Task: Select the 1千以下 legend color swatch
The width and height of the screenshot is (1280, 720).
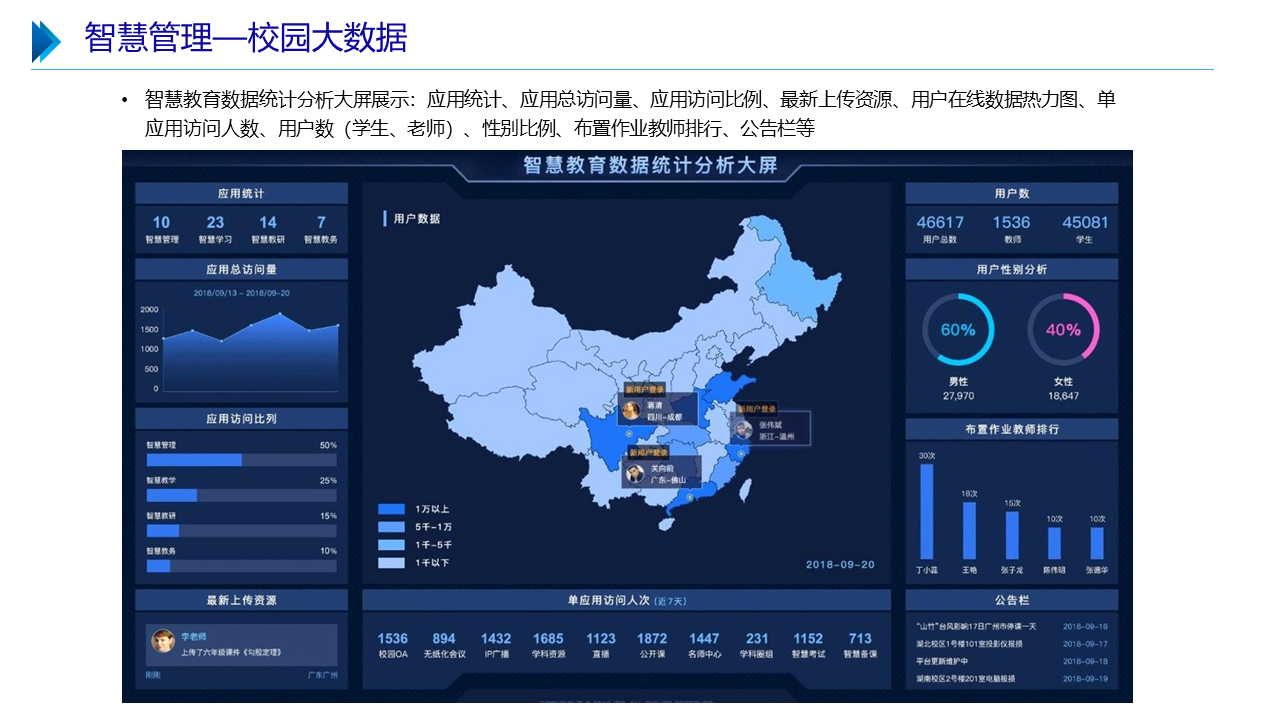Action: tap(391, 563)
